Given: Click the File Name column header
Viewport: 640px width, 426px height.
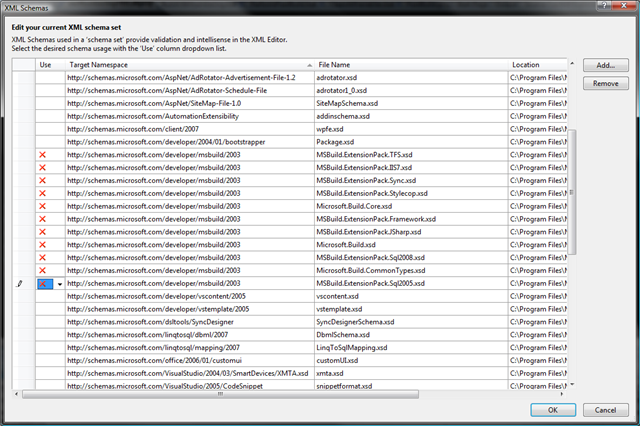Looking at the screenshot, I should (x=411, y=65).
